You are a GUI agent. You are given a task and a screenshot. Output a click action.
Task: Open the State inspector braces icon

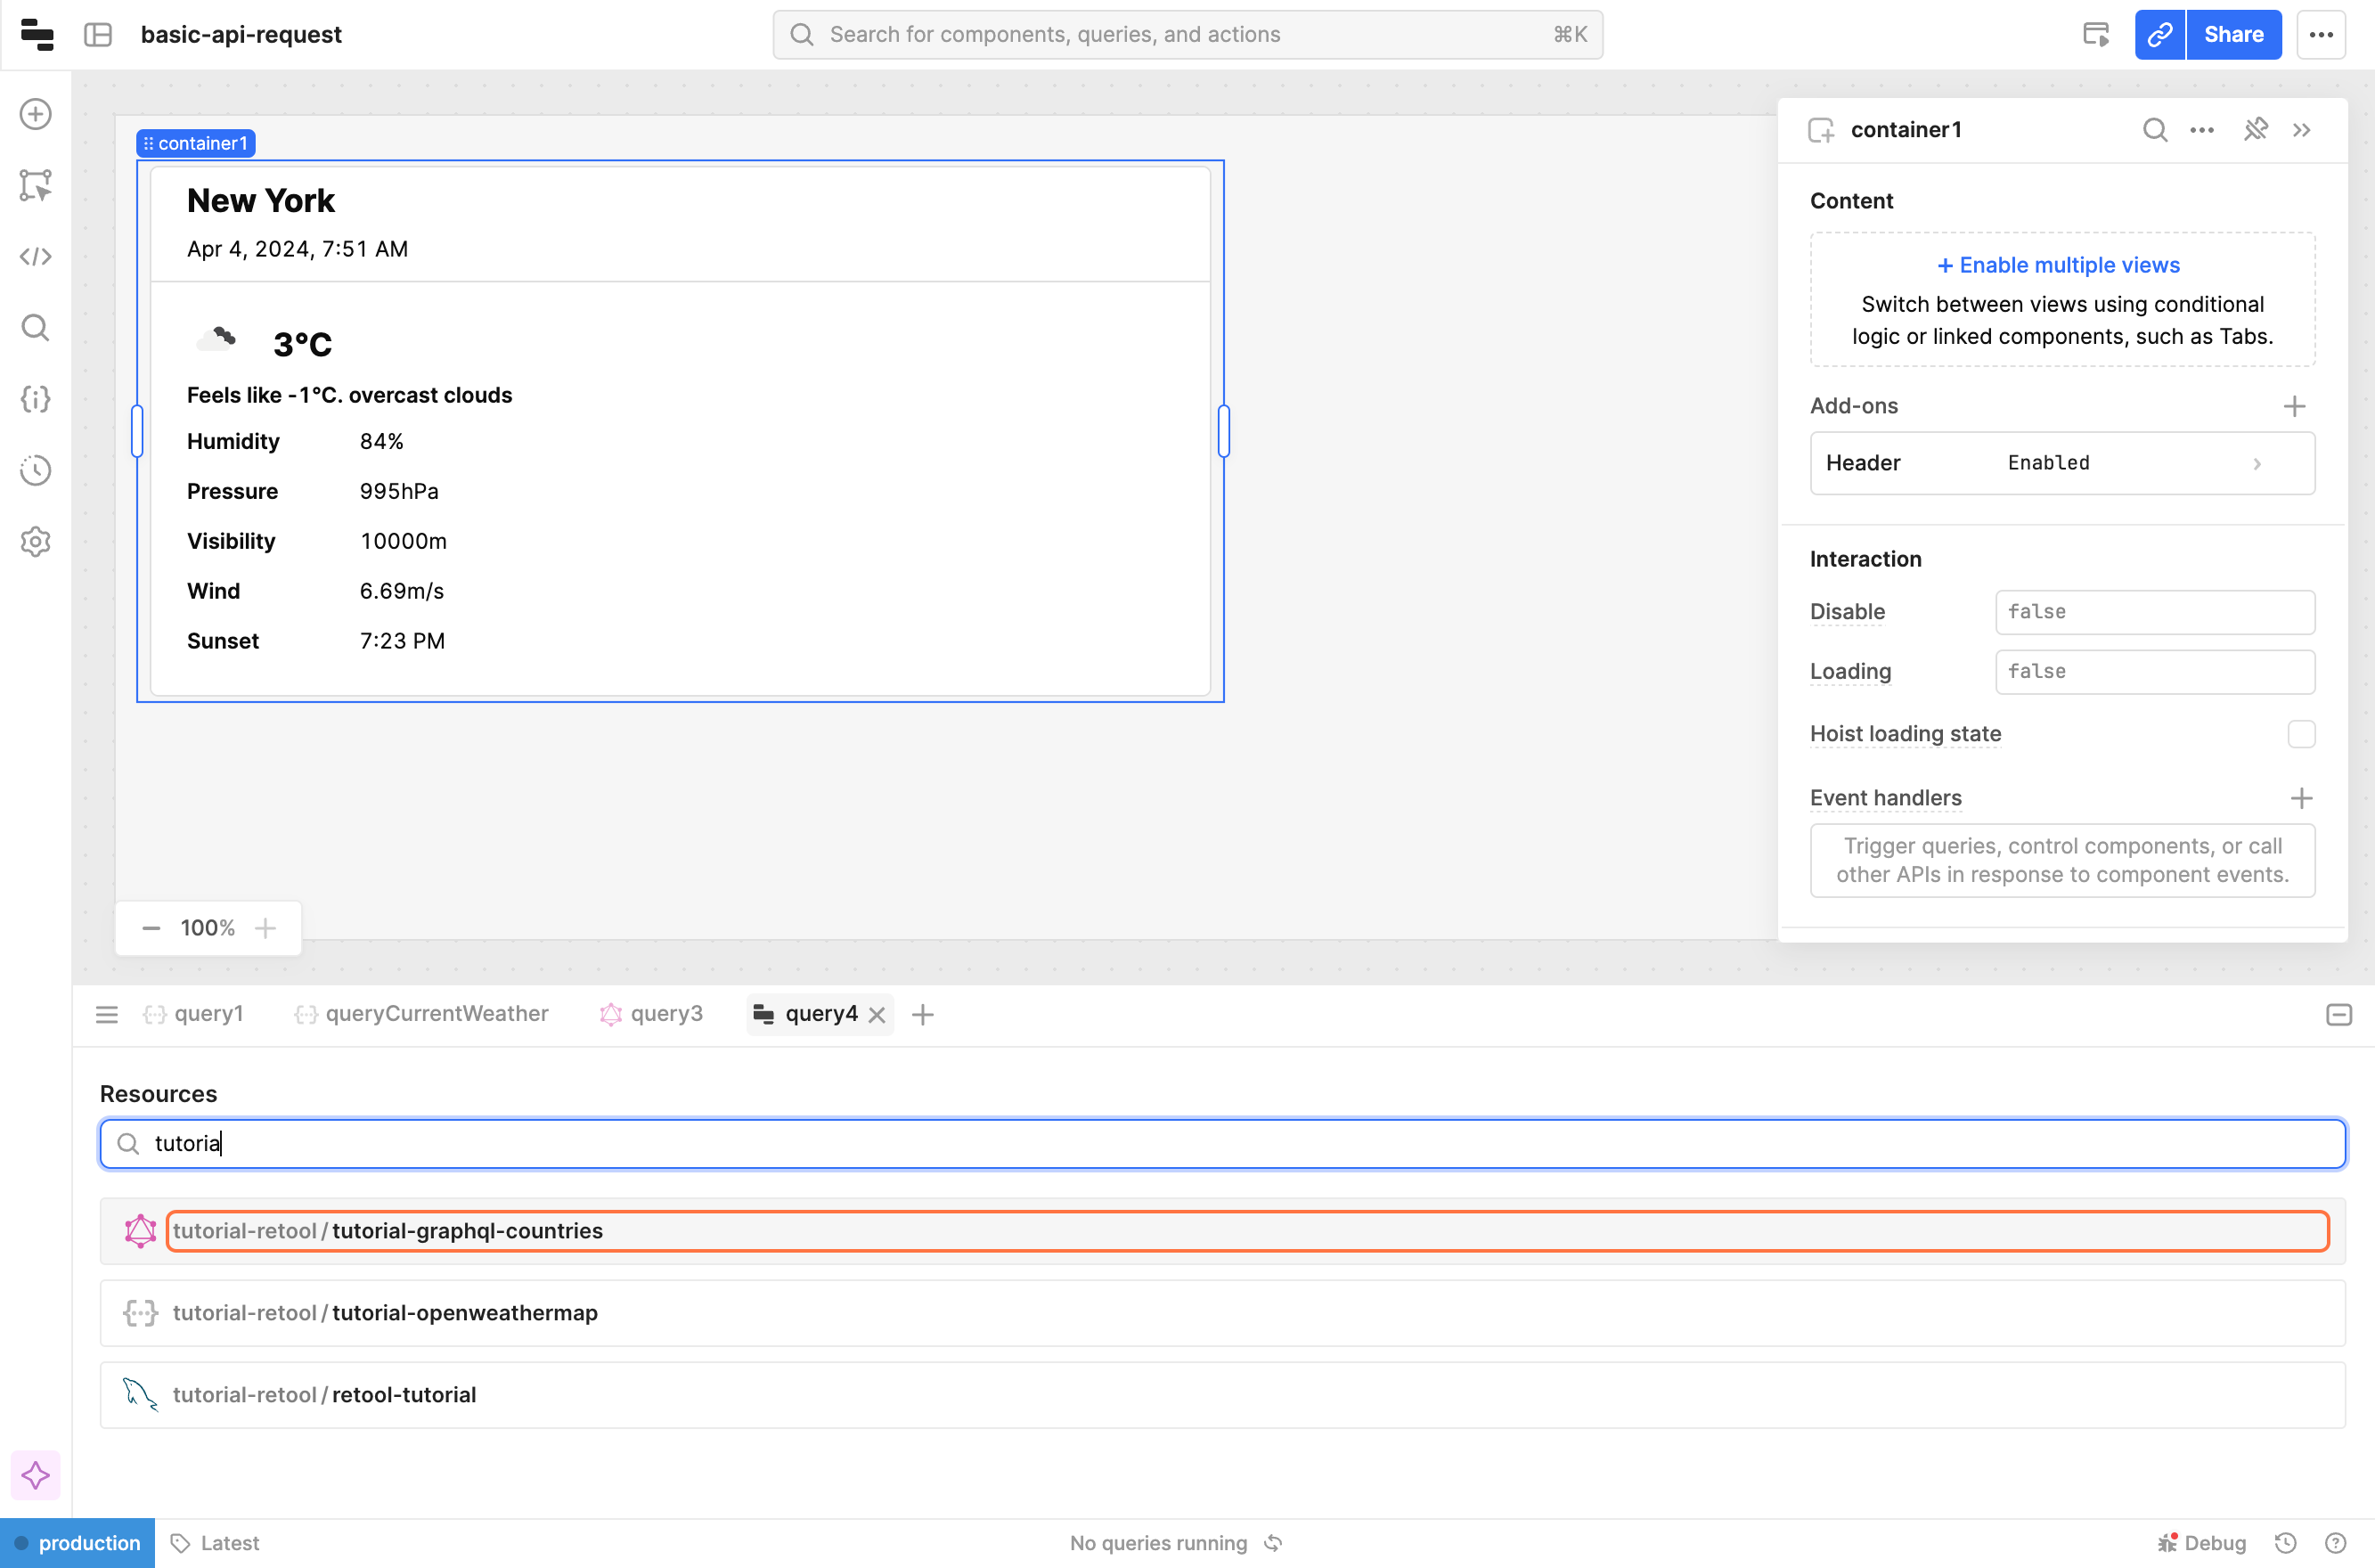tap(36, 399)
